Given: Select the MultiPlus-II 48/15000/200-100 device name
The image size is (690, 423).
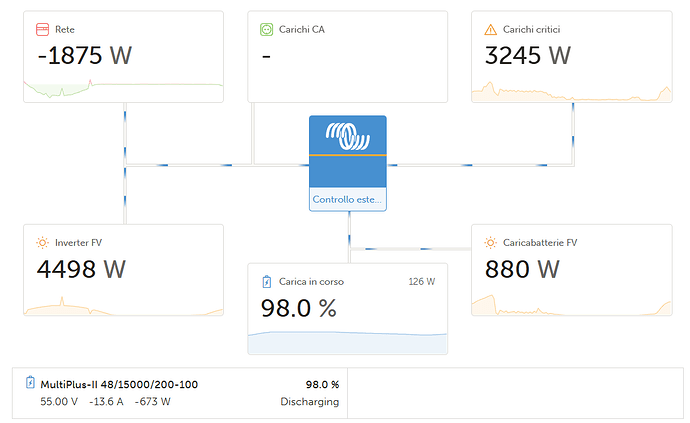Looking at the screenshot, I should [x=119, y=385].
